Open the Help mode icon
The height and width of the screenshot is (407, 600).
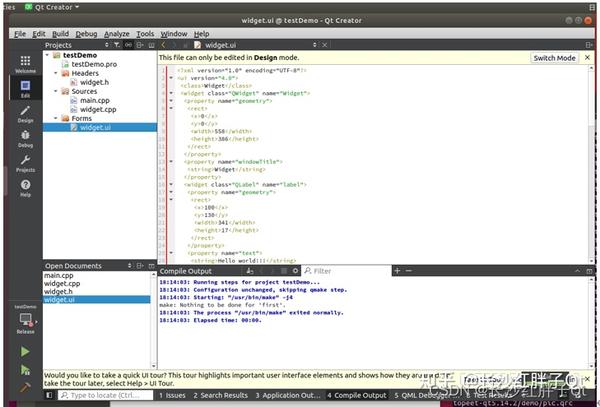pos(25,188)
